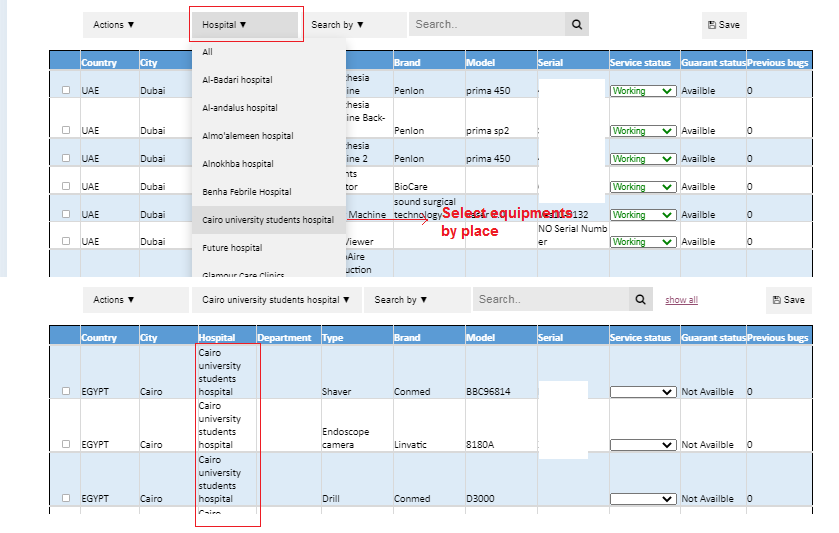Tick the checkbox for the Drill row
The width and height of the screenshot is (839, 533).
click(66, 498)
